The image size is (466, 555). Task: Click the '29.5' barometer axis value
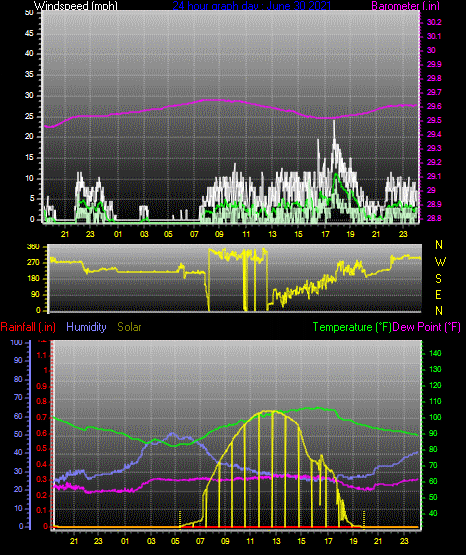(x=434, y=120)
